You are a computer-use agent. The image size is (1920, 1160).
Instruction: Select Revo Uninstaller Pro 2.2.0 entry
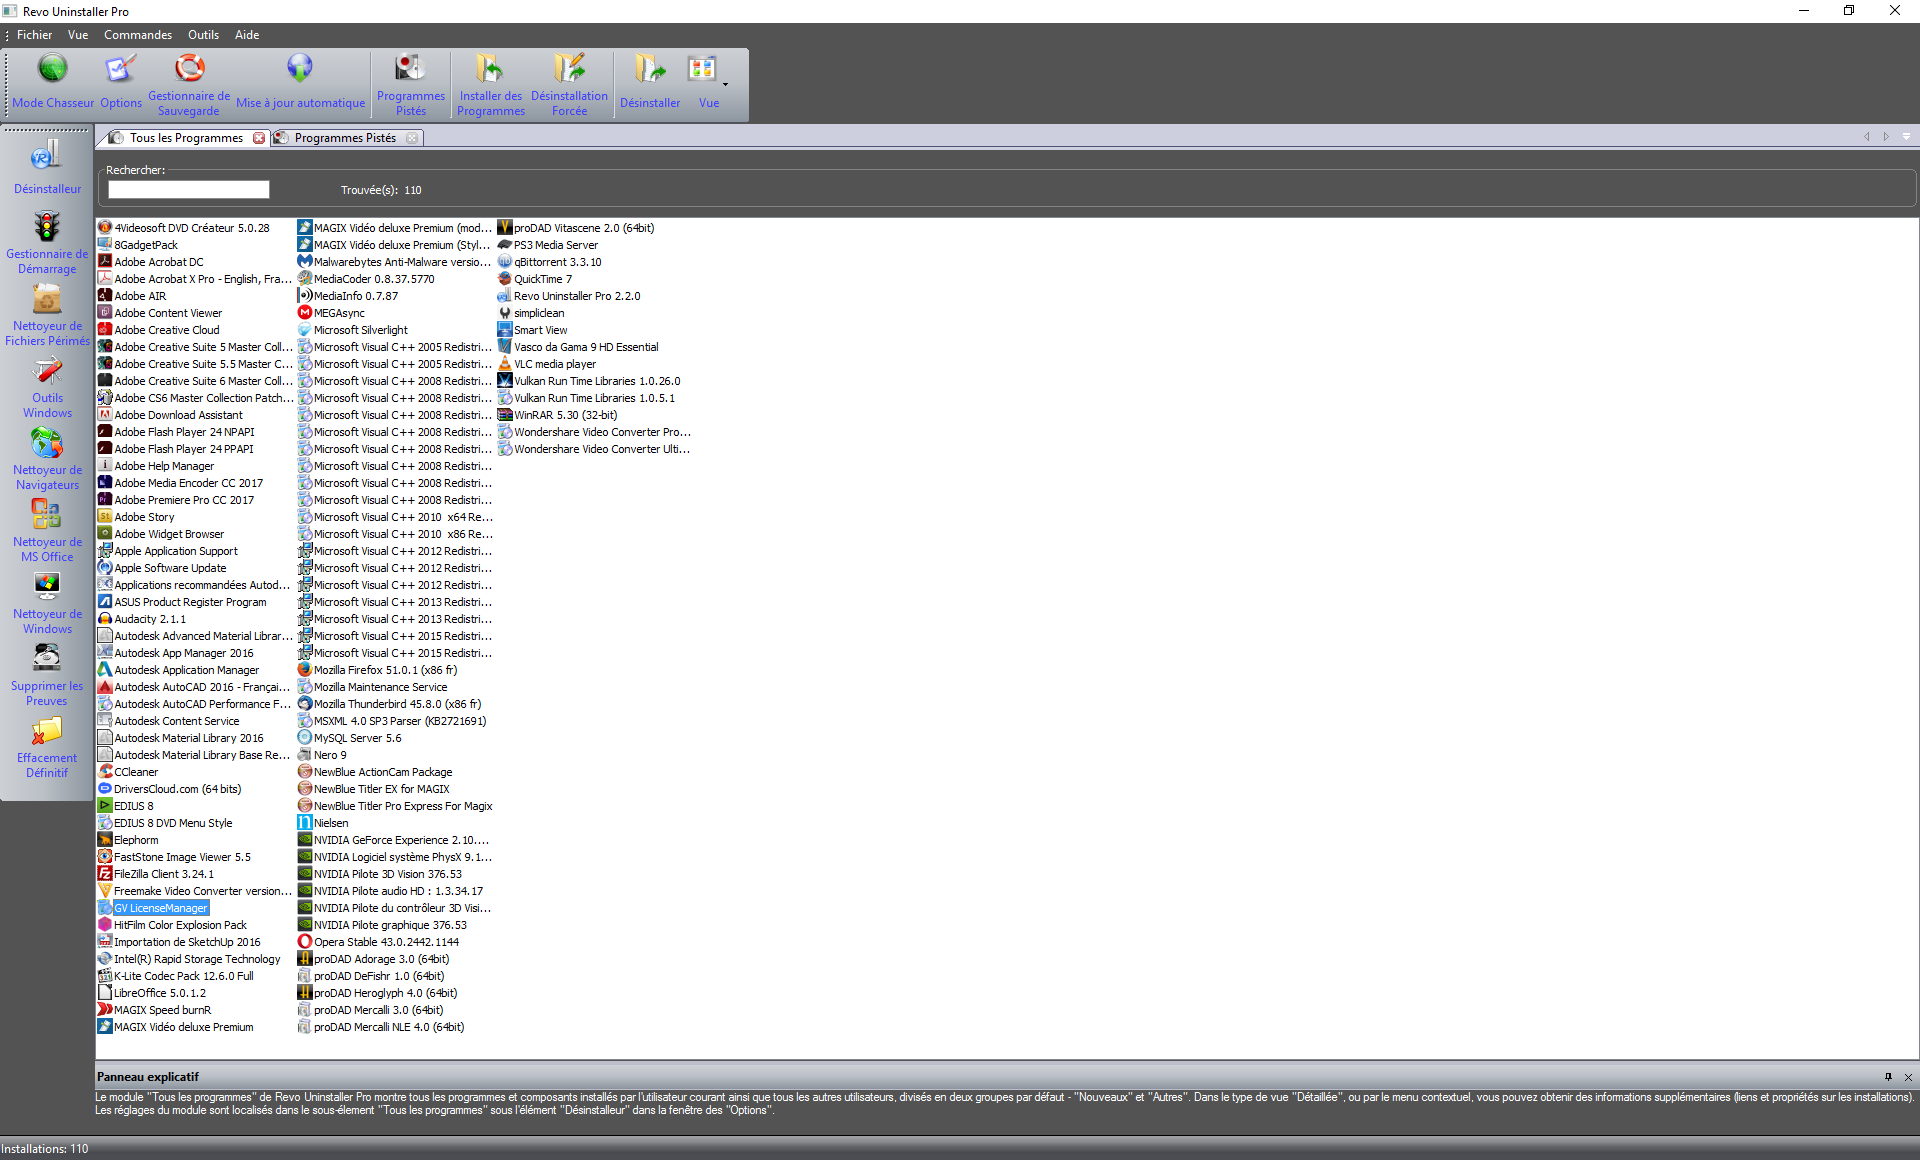[569, 296]
